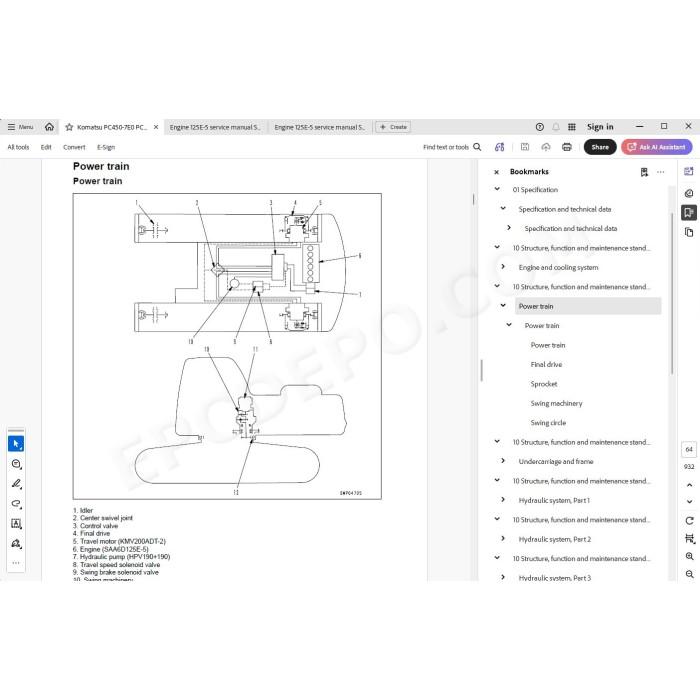
Task: Open the Edit menu
Action: [x=46, y=147]
